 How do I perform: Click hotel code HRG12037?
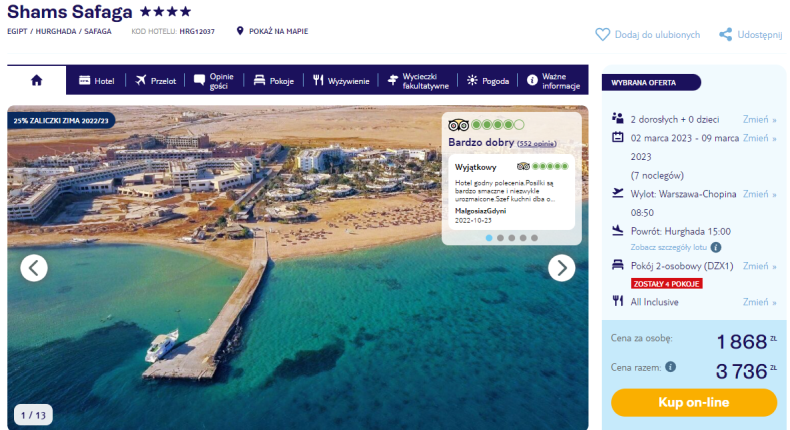point(197,31)
